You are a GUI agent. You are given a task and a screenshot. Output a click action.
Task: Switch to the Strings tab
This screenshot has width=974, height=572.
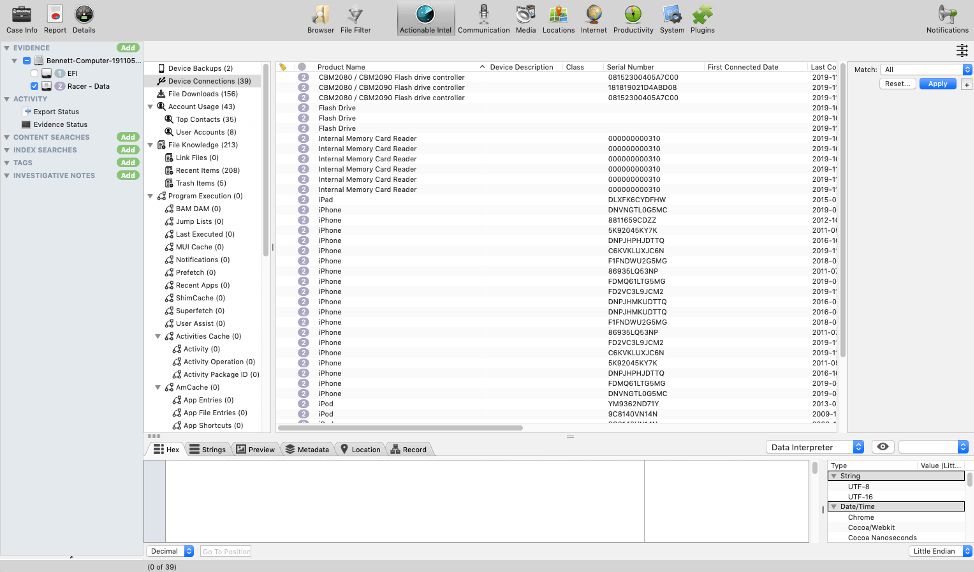point(207,449)
